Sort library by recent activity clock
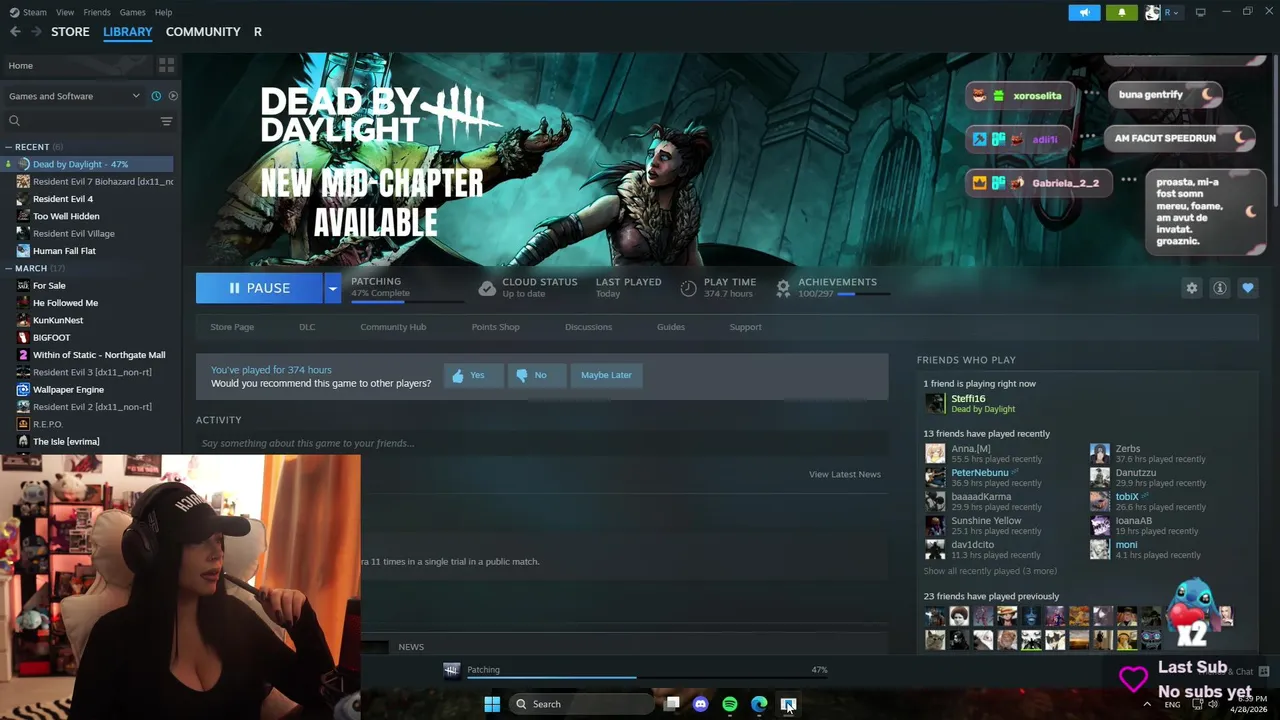Screen dimensions: 1280x720 click(x=156, y=96)
